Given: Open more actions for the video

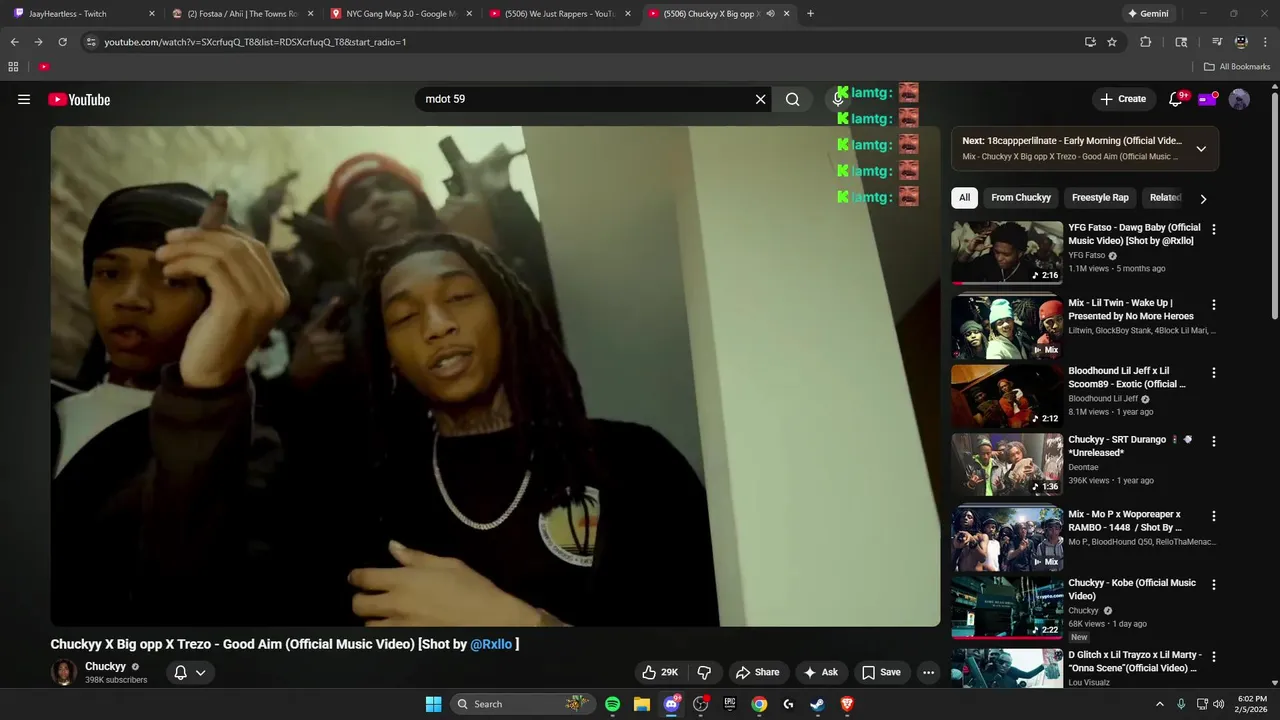Looking at the screenshot, I should [928, 672].
